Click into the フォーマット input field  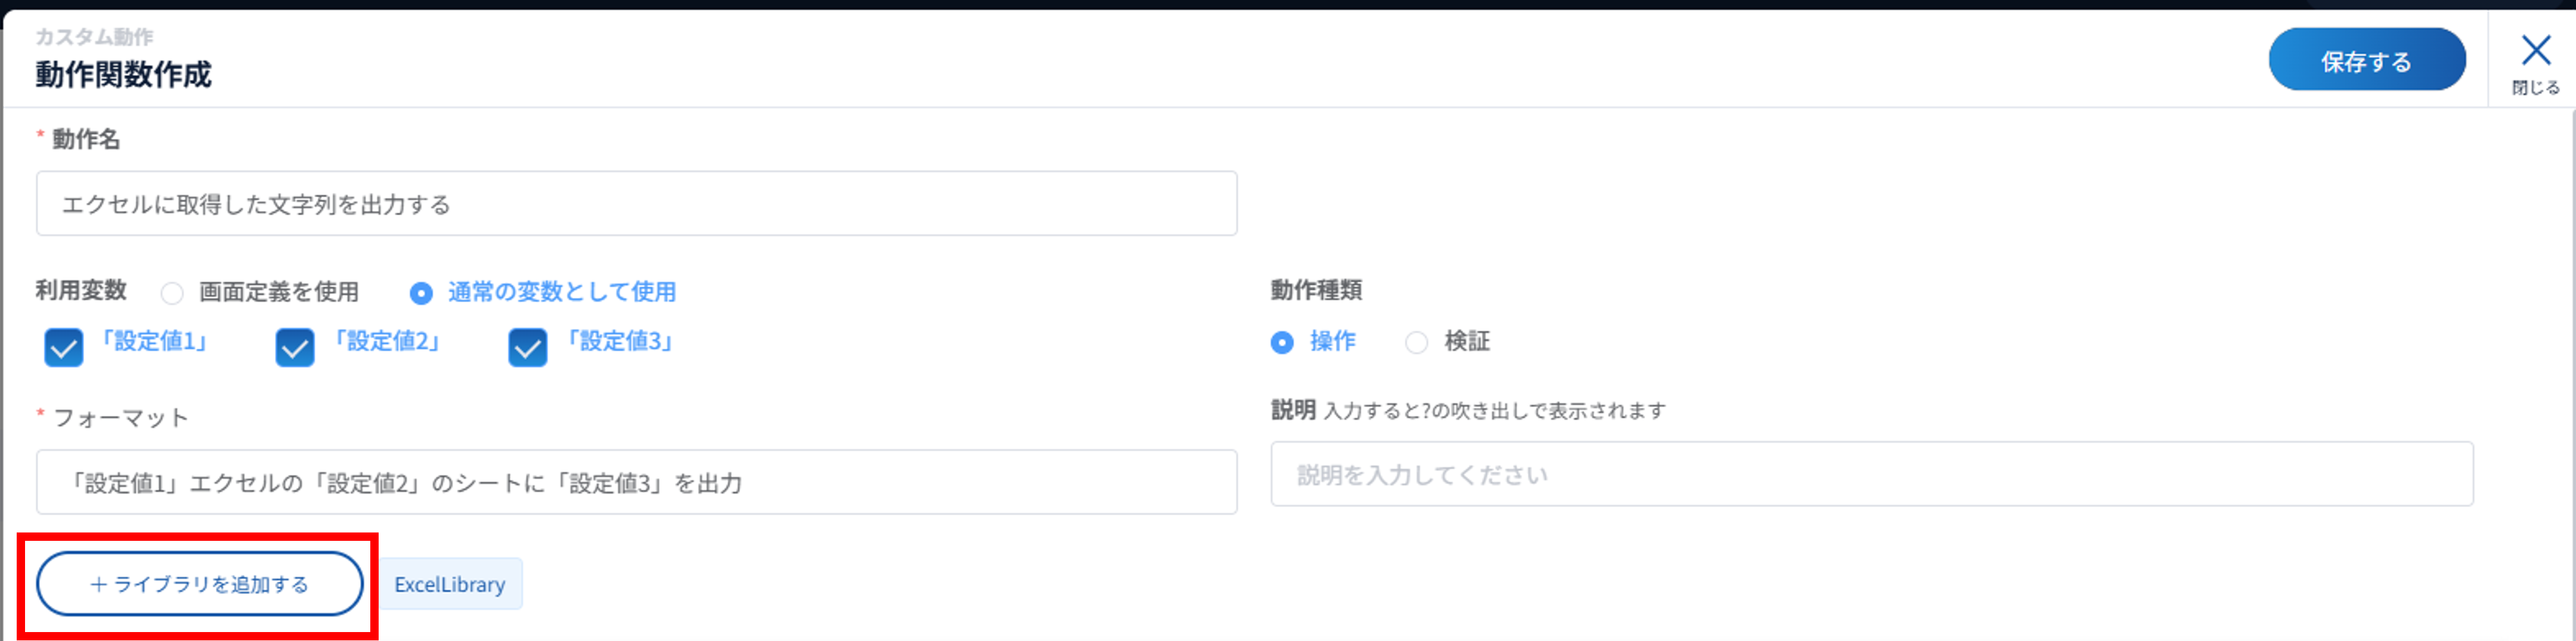click(636, 483)
